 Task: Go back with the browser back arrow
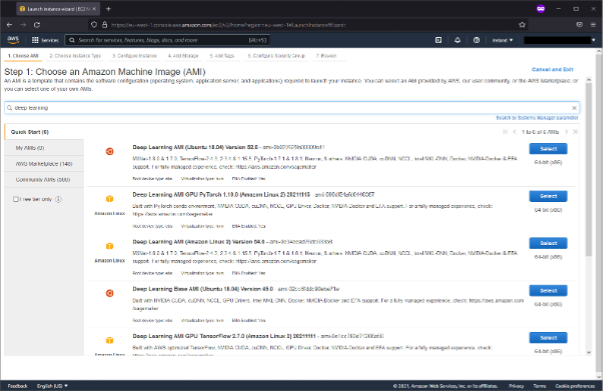10,25
